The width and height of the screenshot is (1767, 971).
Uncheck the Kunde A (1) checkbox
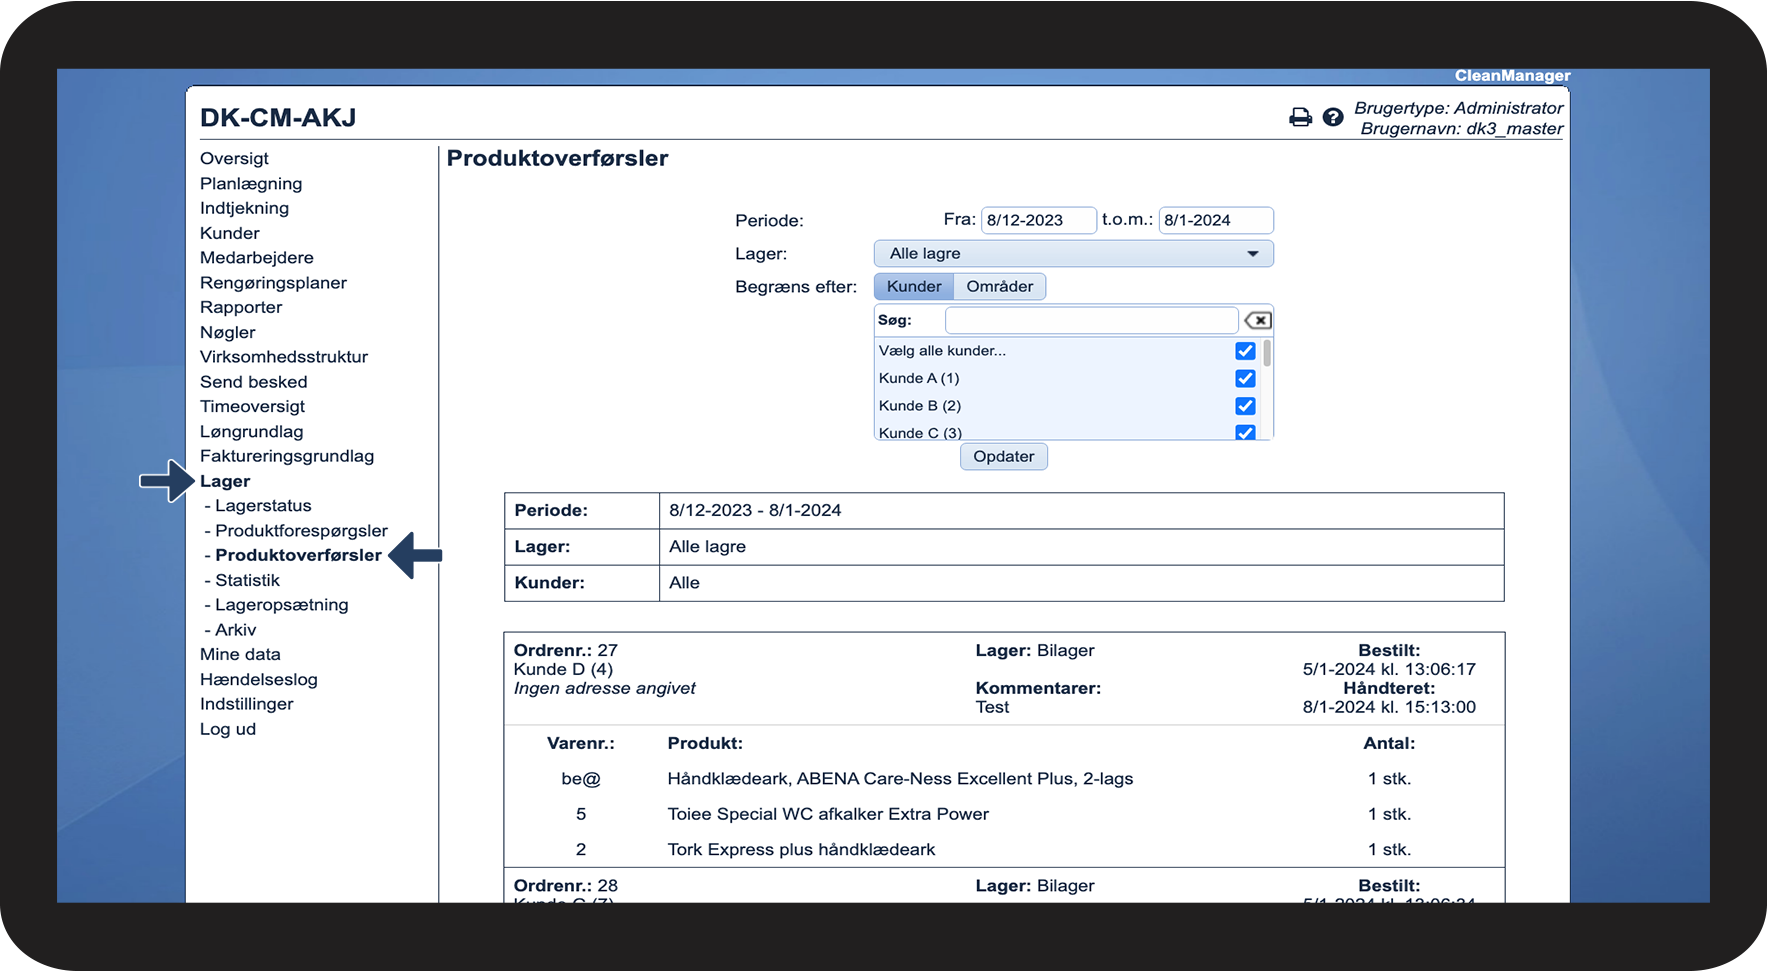pyautogui.click(x=1245, y=378)
